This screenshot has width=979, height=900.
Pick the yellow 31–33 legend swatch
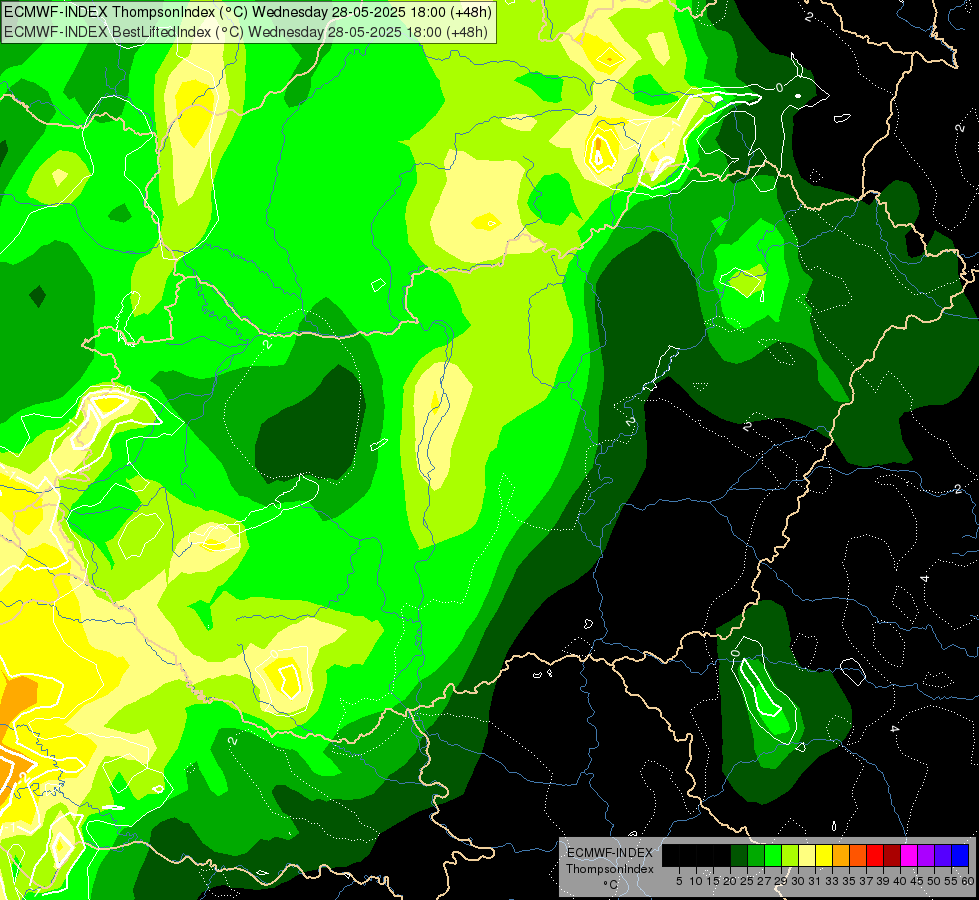824,855
